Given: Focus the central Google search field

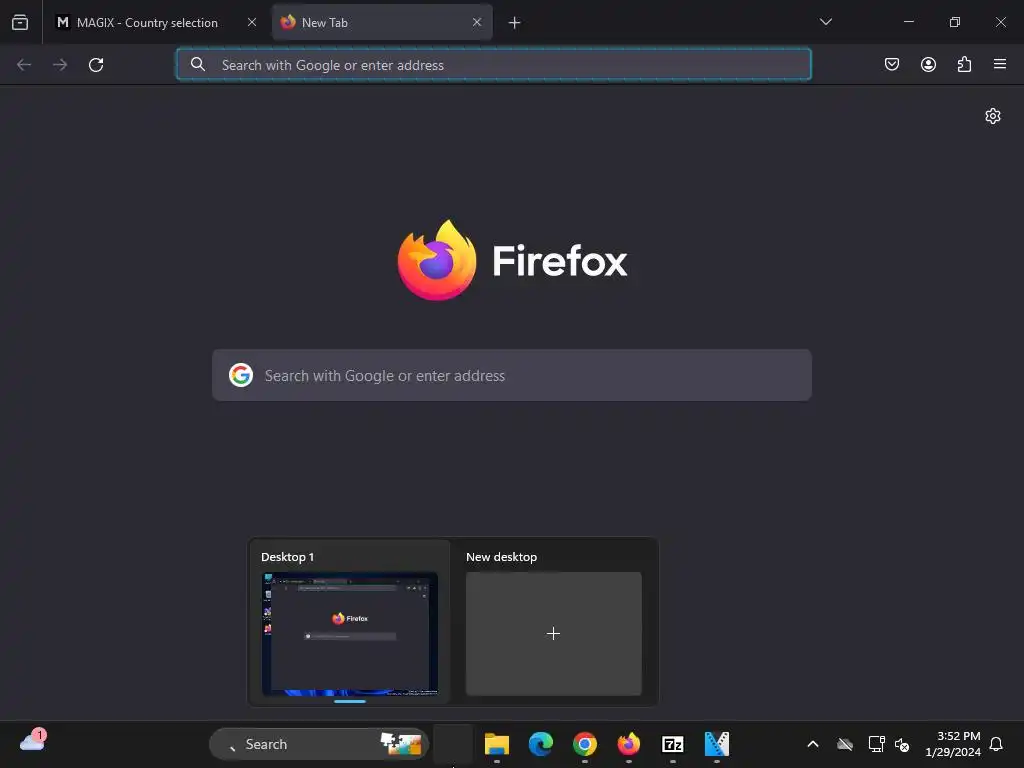Looking at the screenshot, I should pos(512,375).
